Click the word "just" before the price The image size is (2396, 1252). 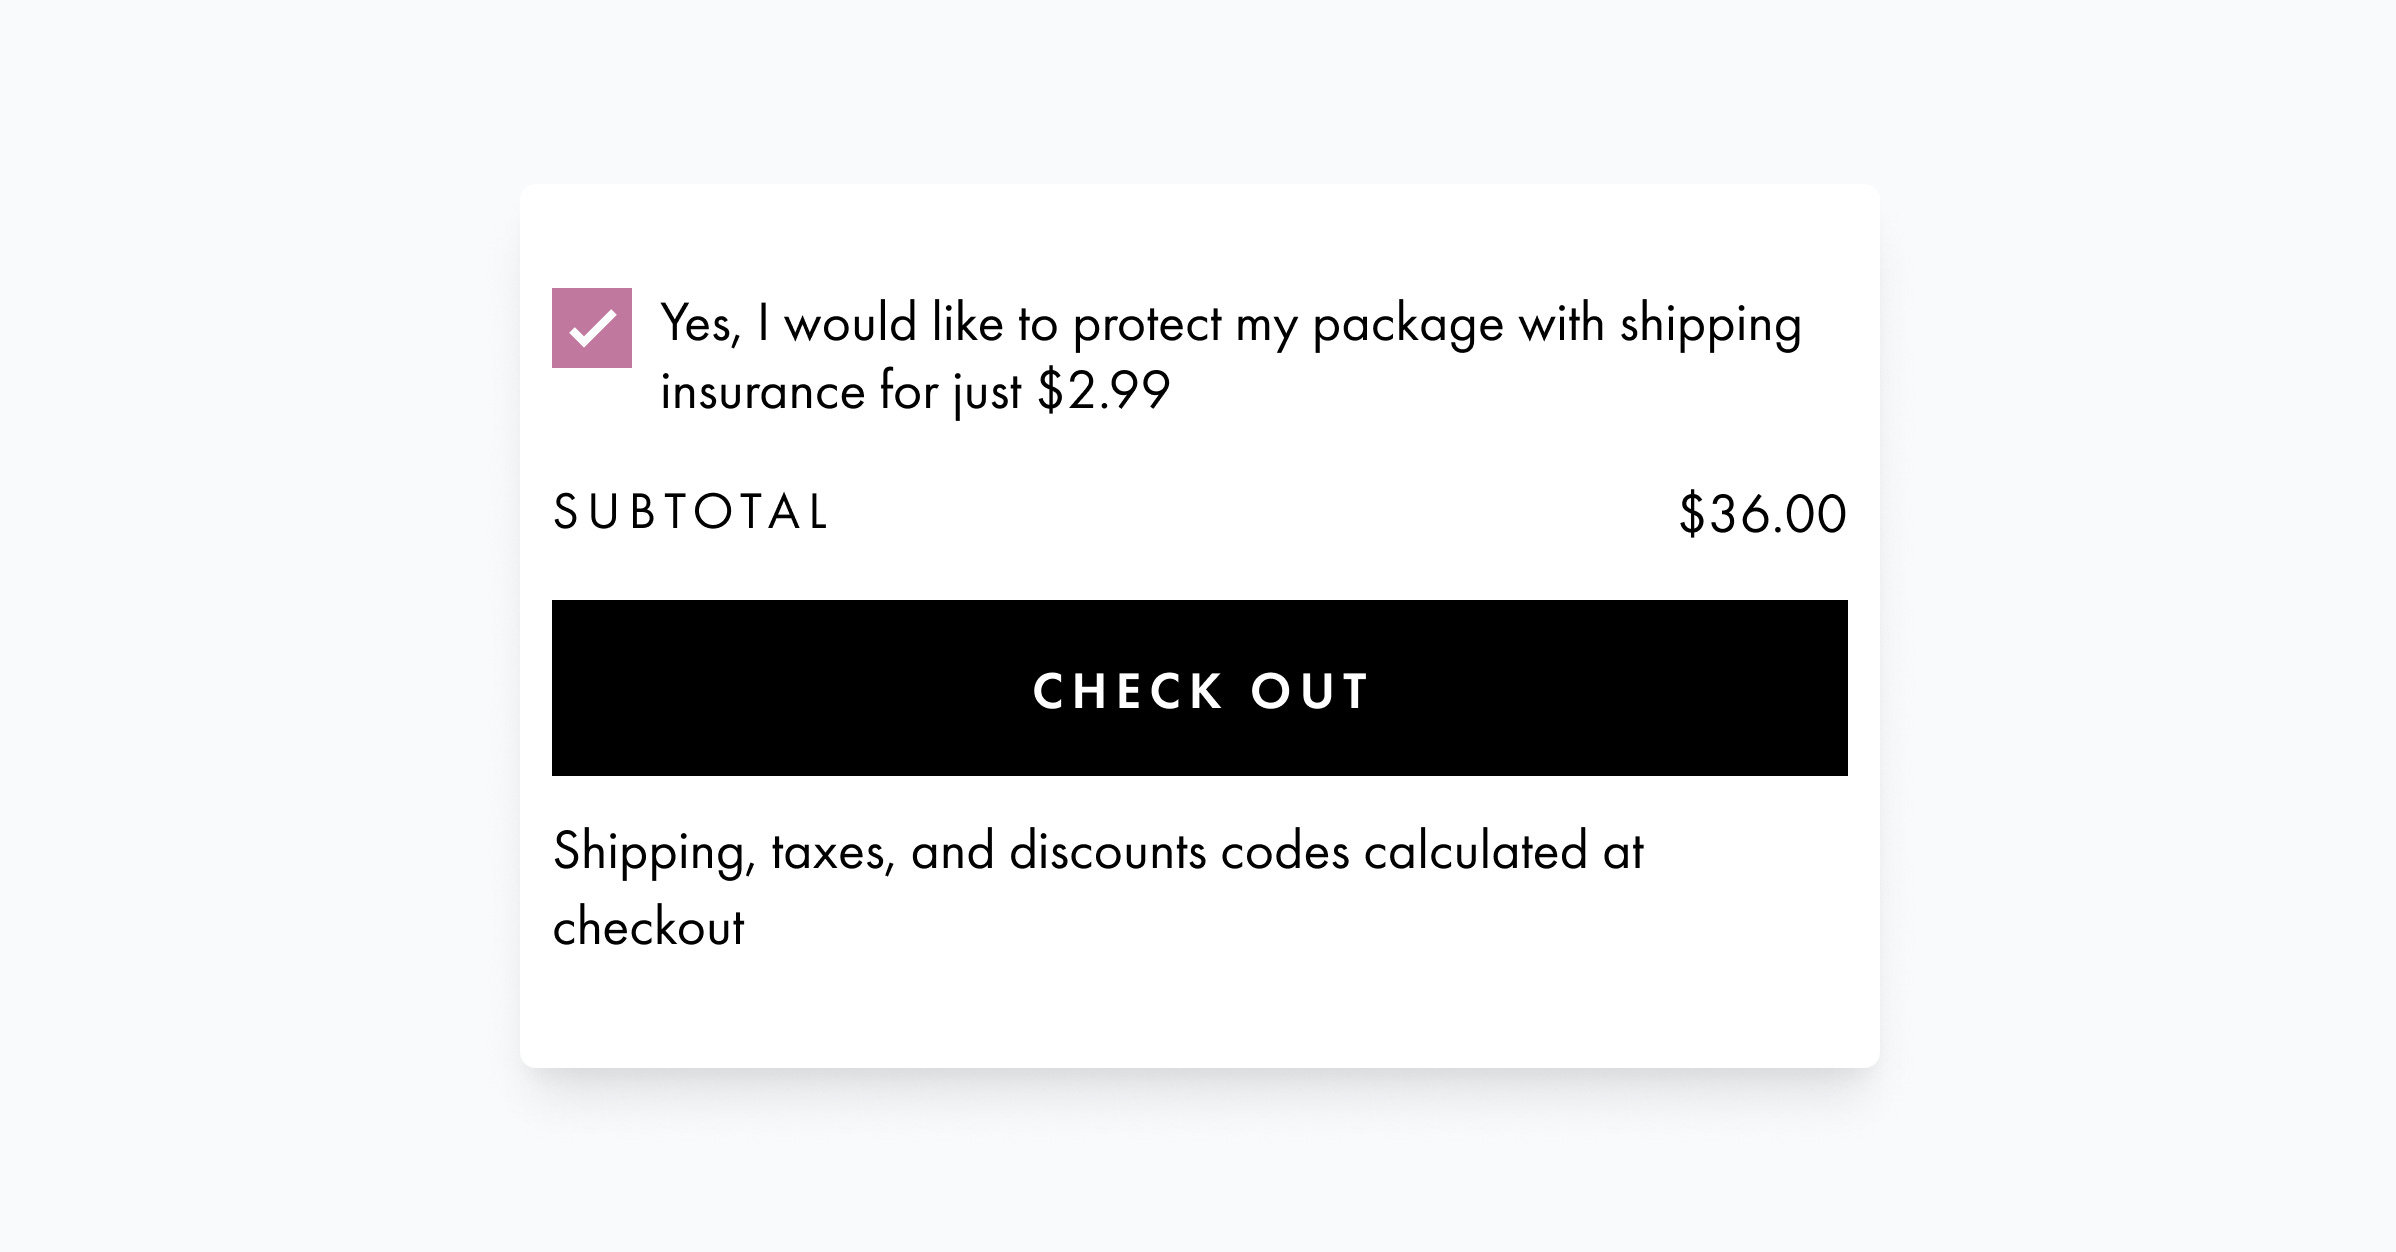(x=988, y=391)
